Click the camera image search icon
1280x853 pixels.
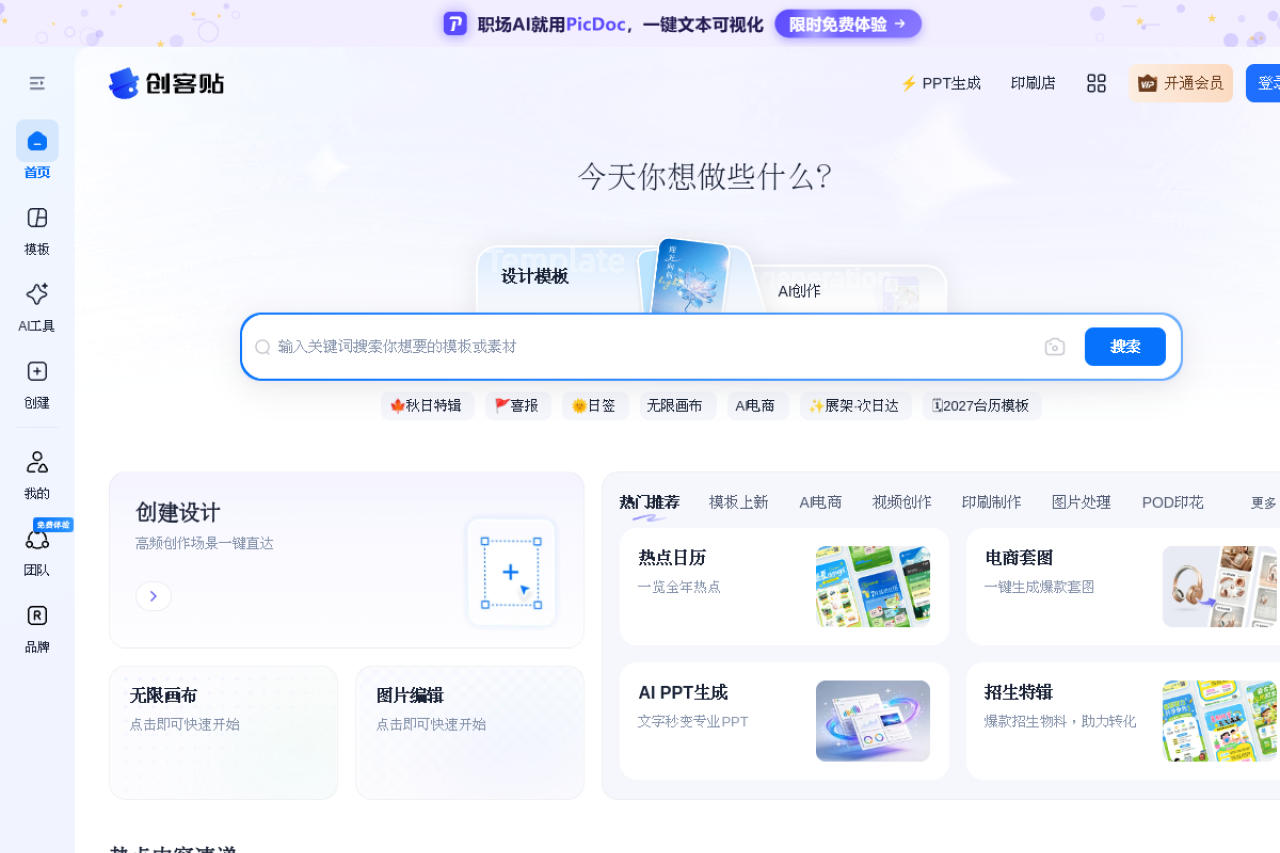coord(1054,346)
